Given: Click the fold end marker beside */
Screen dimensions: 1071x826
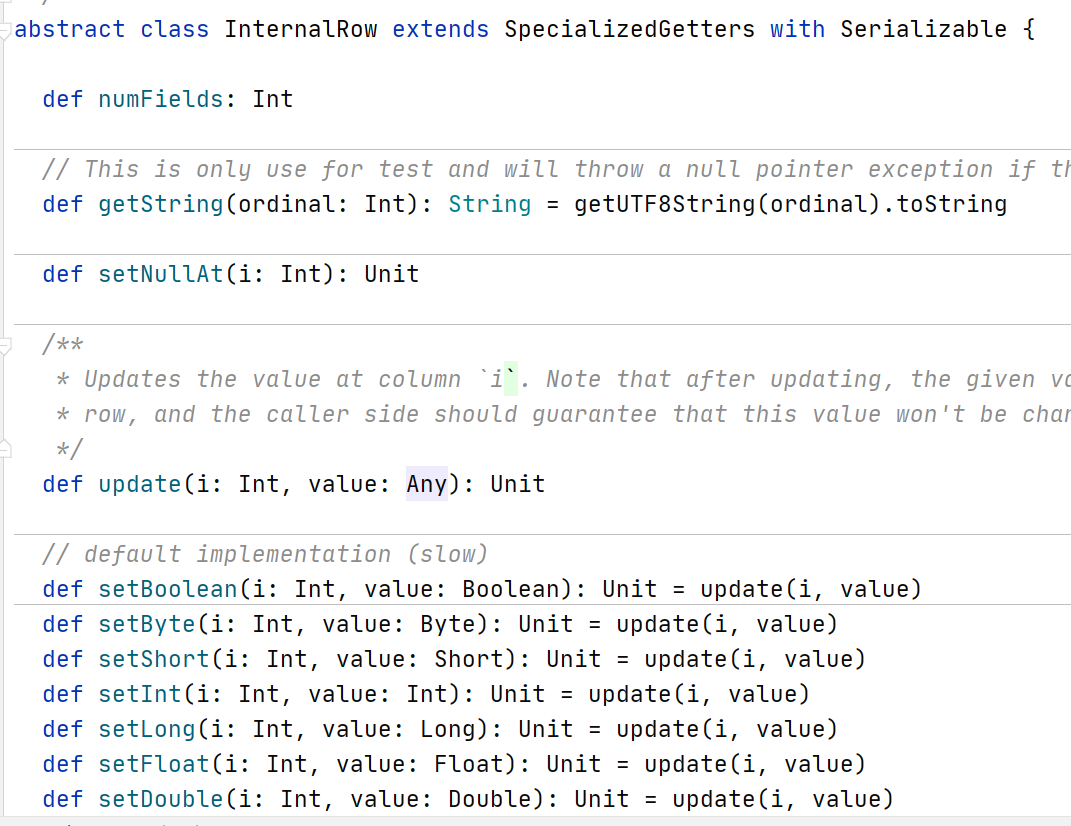Looking at the screenshot, I should click(x=6, y=450).
